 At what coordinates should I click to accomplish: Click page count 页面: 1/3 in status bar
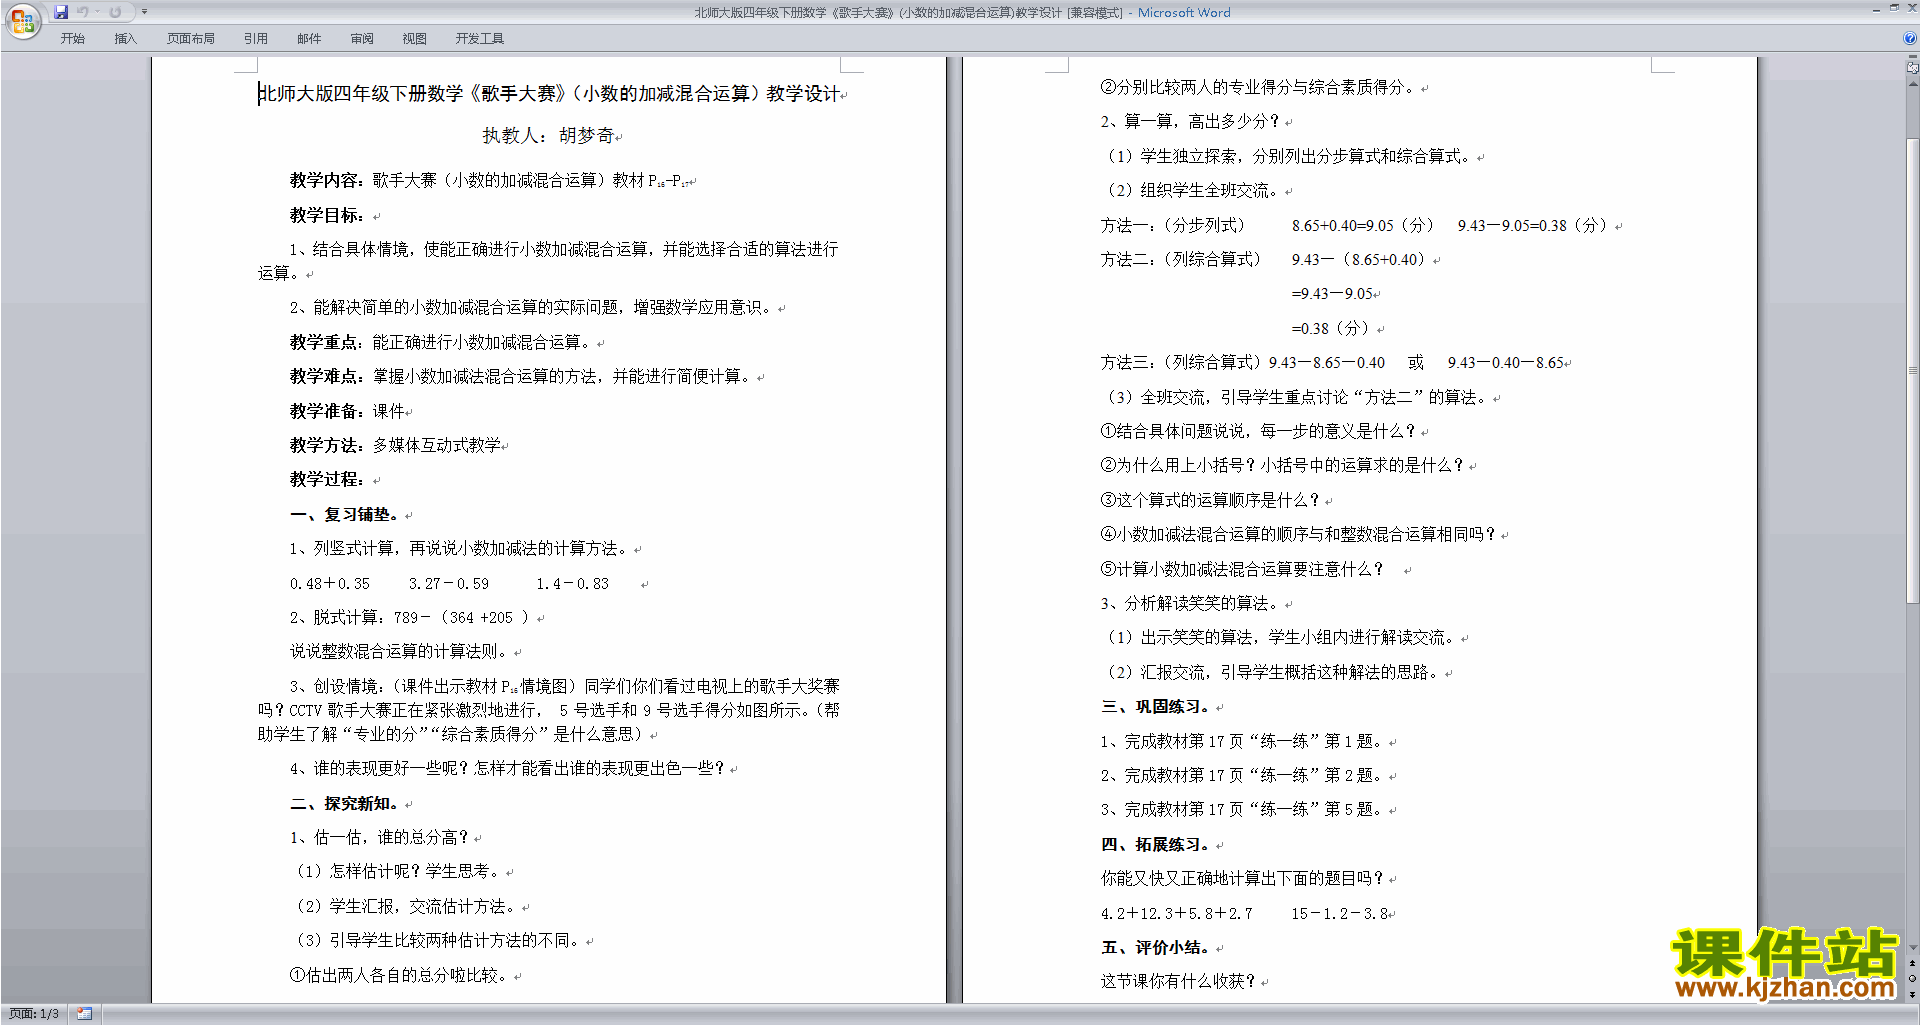click(34, 1014)
